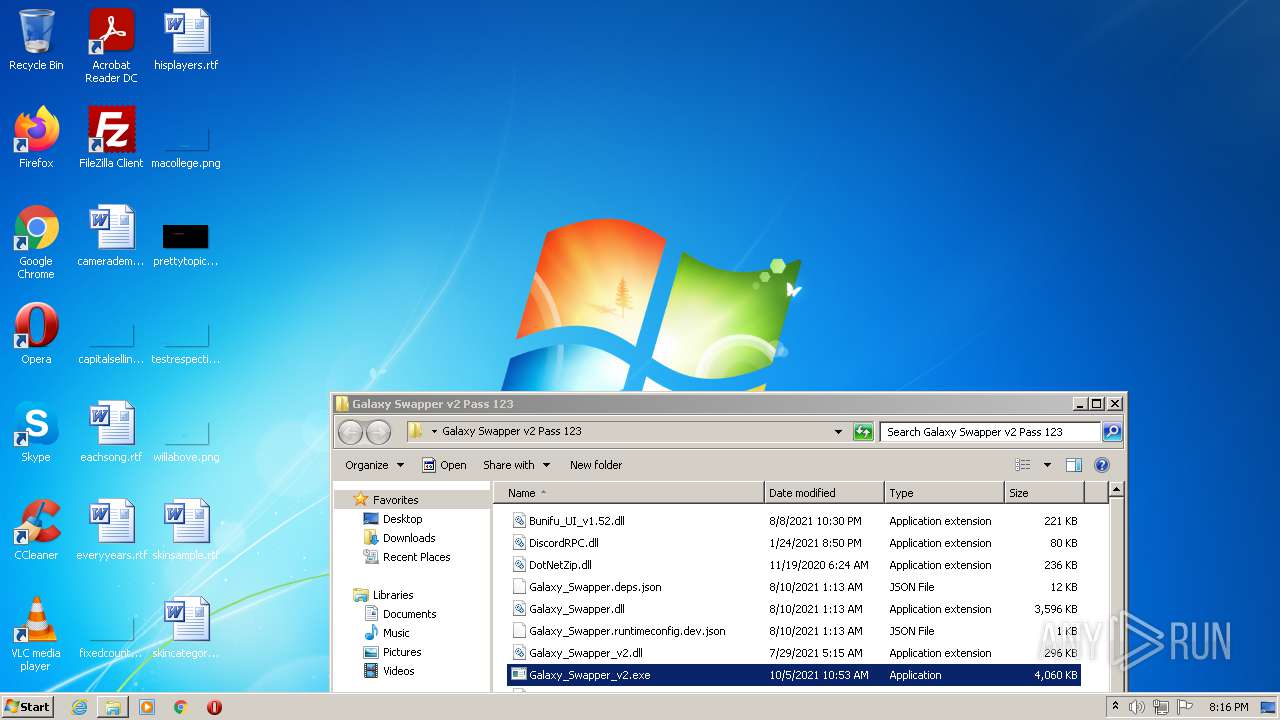Screen dimensions: 1280x720
Task: Click the search magnifier button
Action: 1111,432
